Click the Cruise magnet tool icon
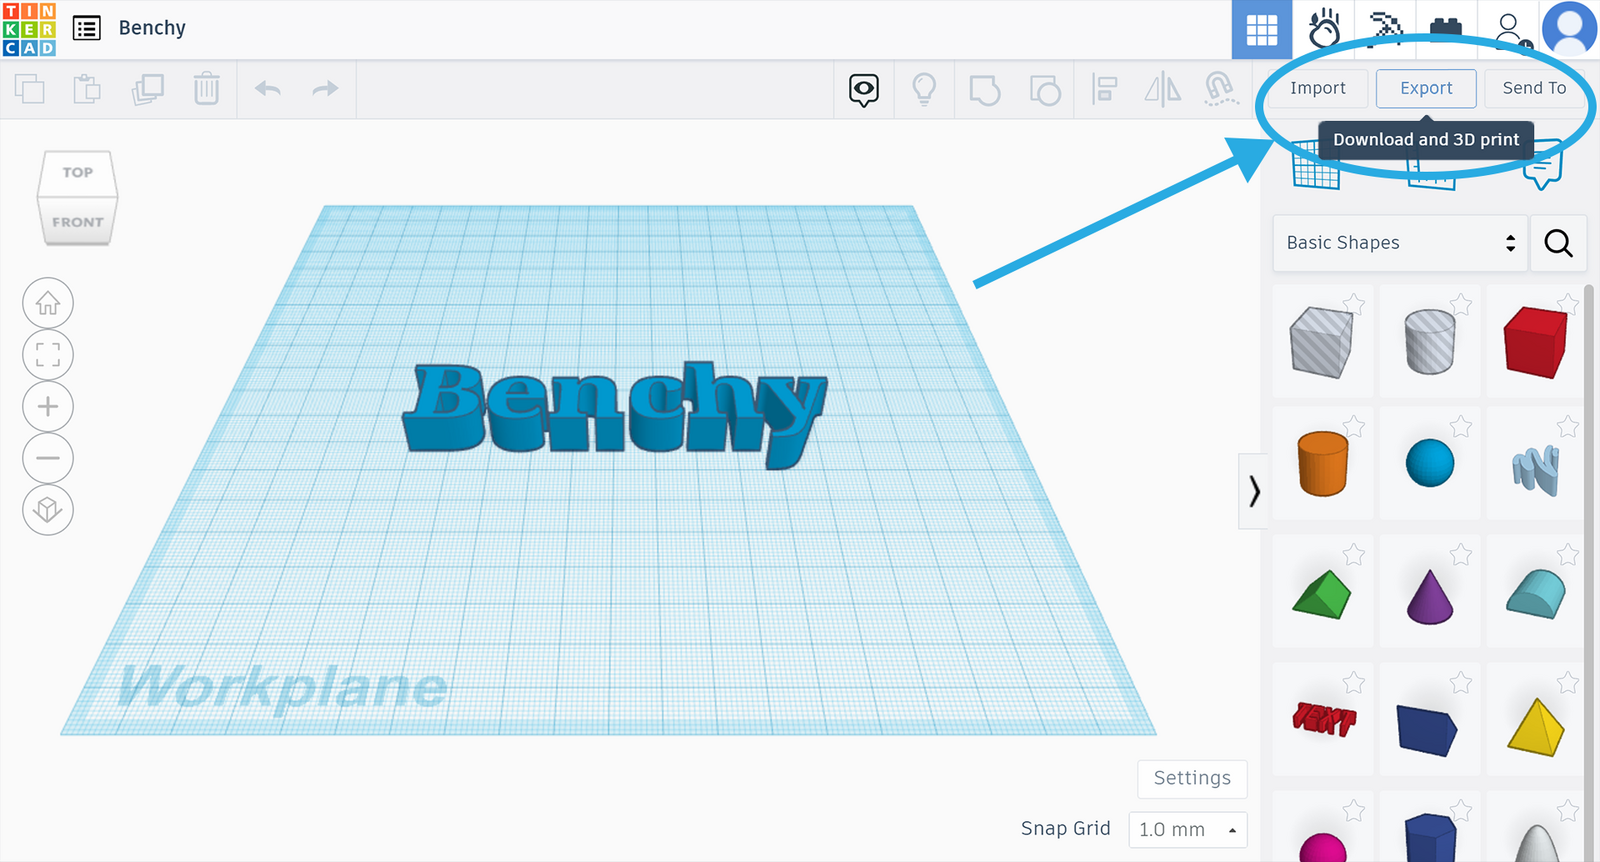1600x862 pixels. (x=1220, y=89)
